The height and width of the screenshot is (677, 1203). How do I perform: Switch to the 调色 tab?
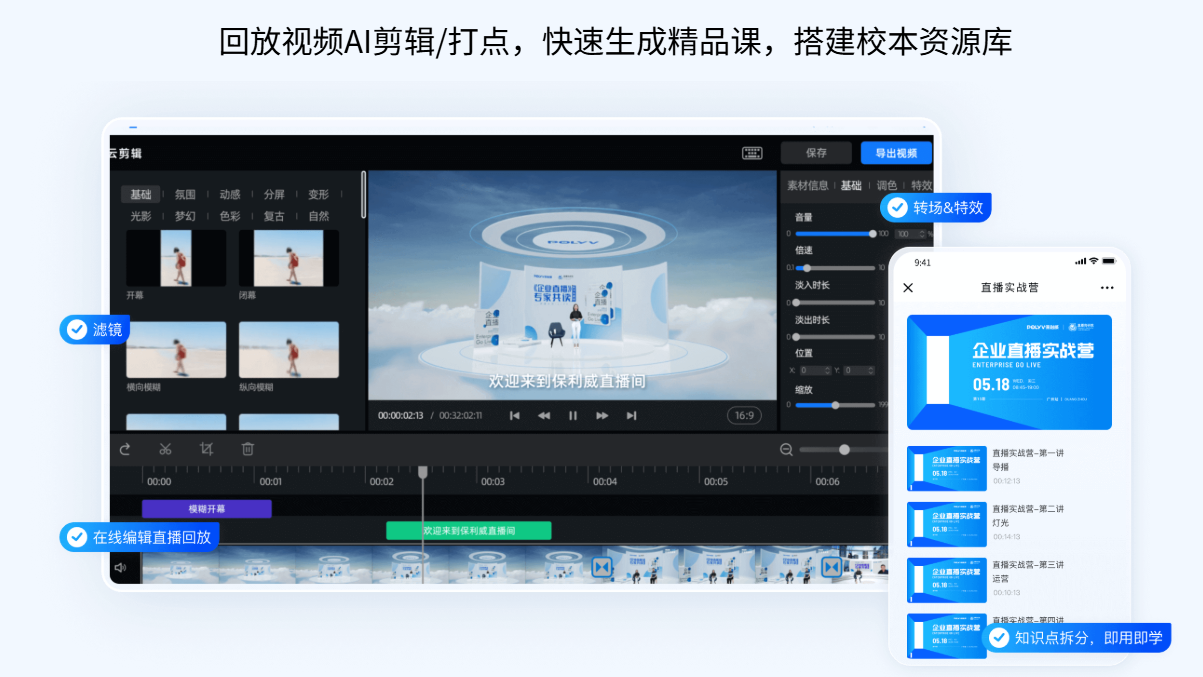(x=886, y=185)
